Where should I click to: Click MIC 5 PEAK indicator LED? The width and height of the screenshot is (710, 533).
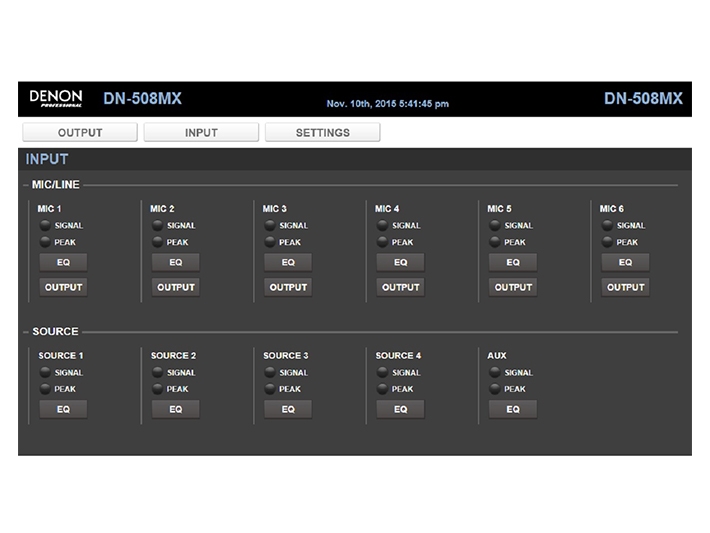(x=495, y=242)
